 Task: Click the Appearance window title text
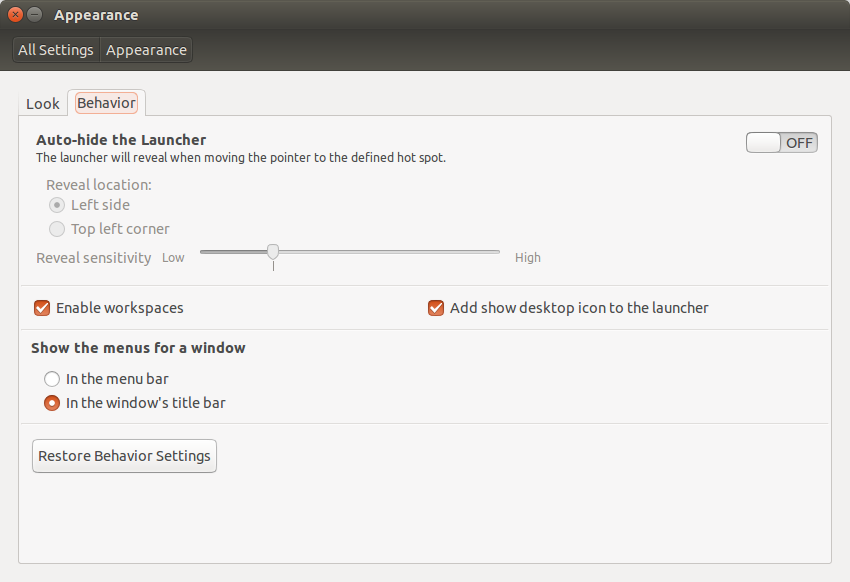pyautogui.click(x=96, y=15)
